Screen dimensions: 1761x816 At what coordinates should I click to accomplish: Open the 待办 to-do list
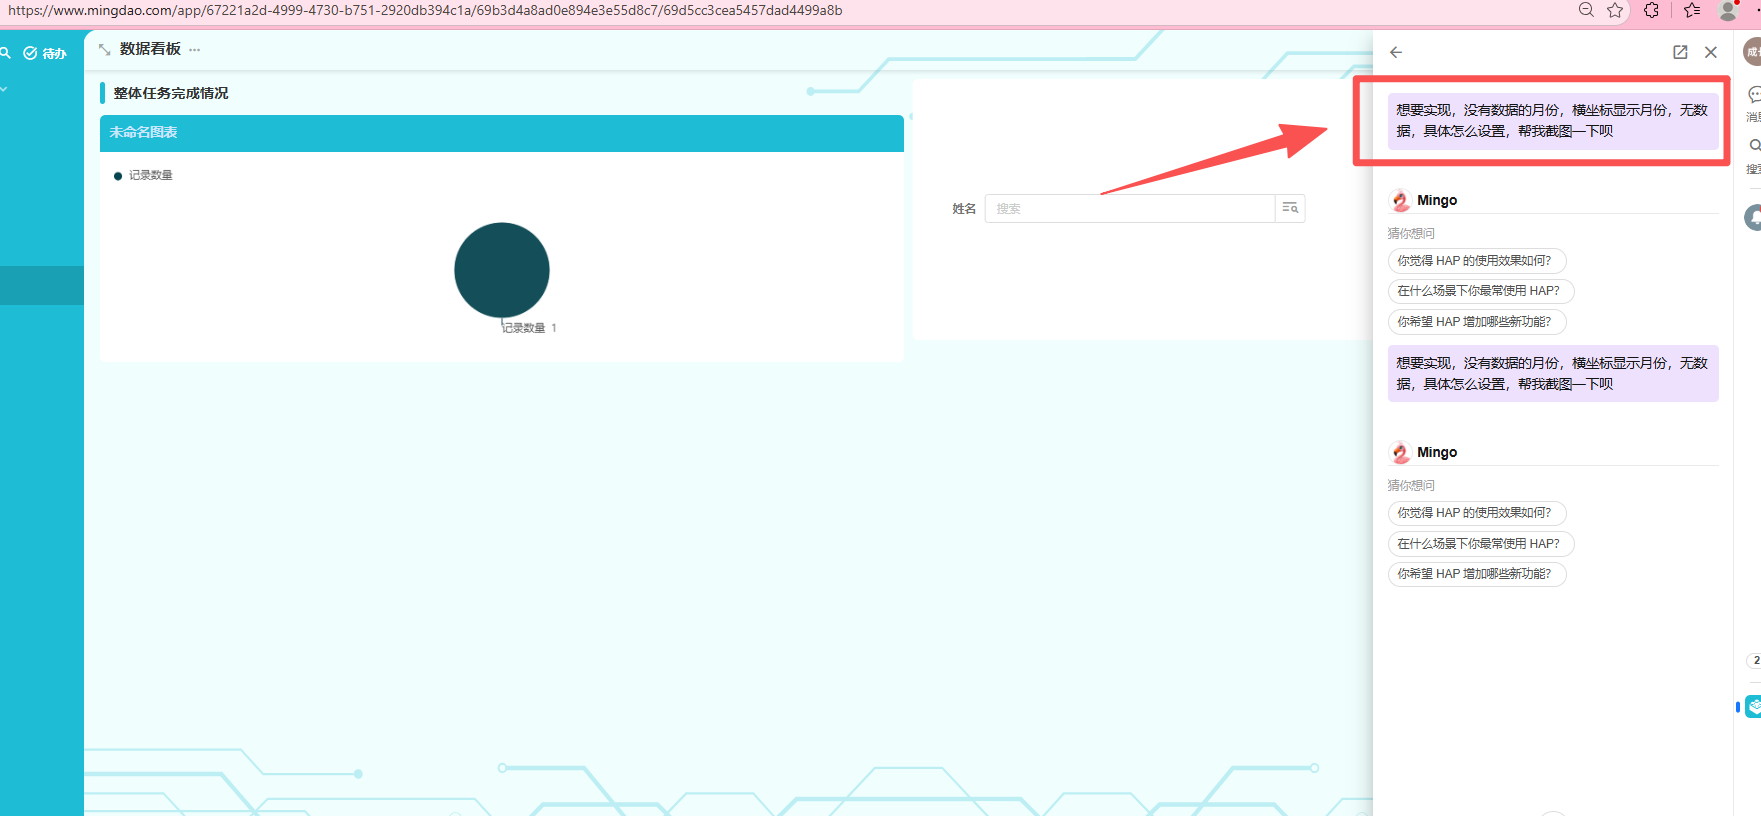click(45, 53)
